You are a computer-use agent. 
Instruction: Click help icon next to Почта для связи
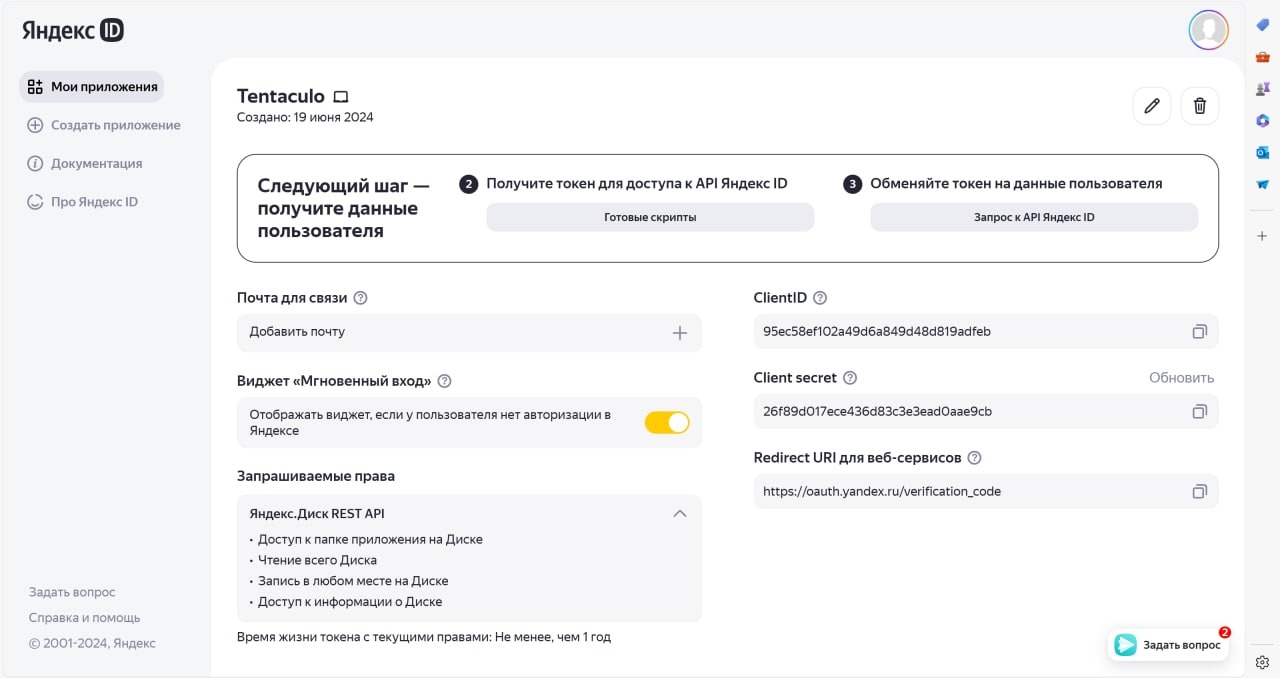pyautogui.click(x=361, y=298)
